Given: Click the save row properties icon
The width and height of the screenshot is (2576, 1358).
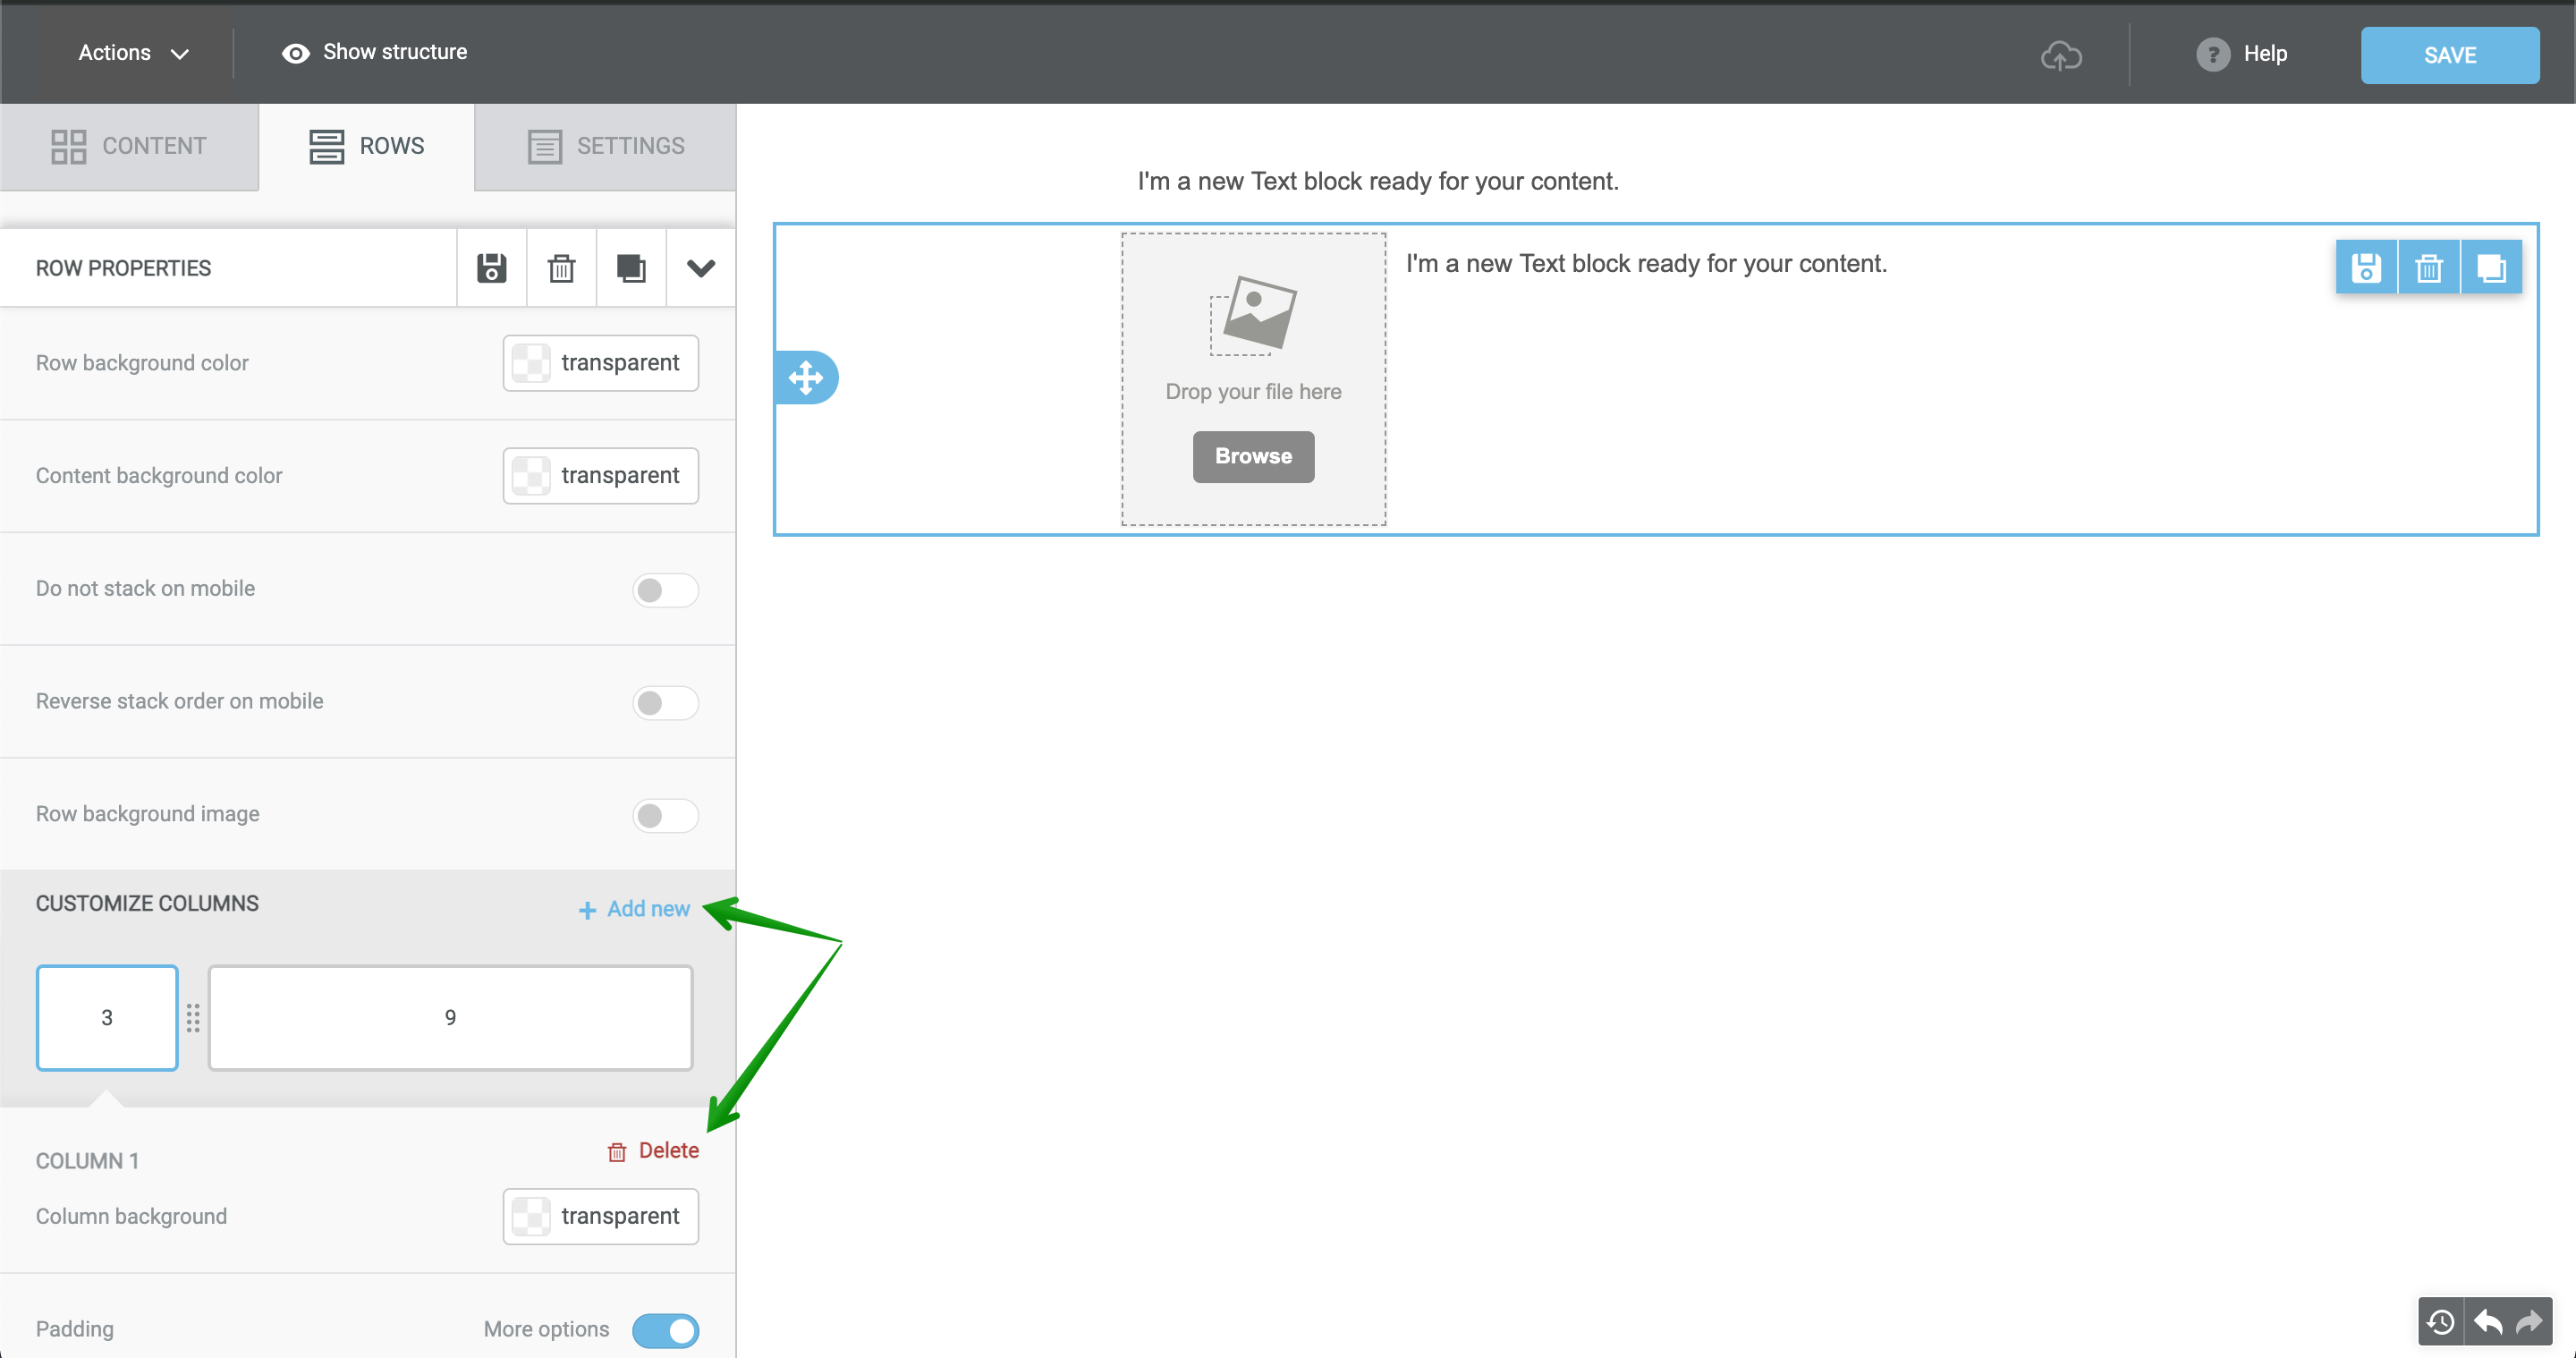Looking at the screenshot, I should pos(491,267).
